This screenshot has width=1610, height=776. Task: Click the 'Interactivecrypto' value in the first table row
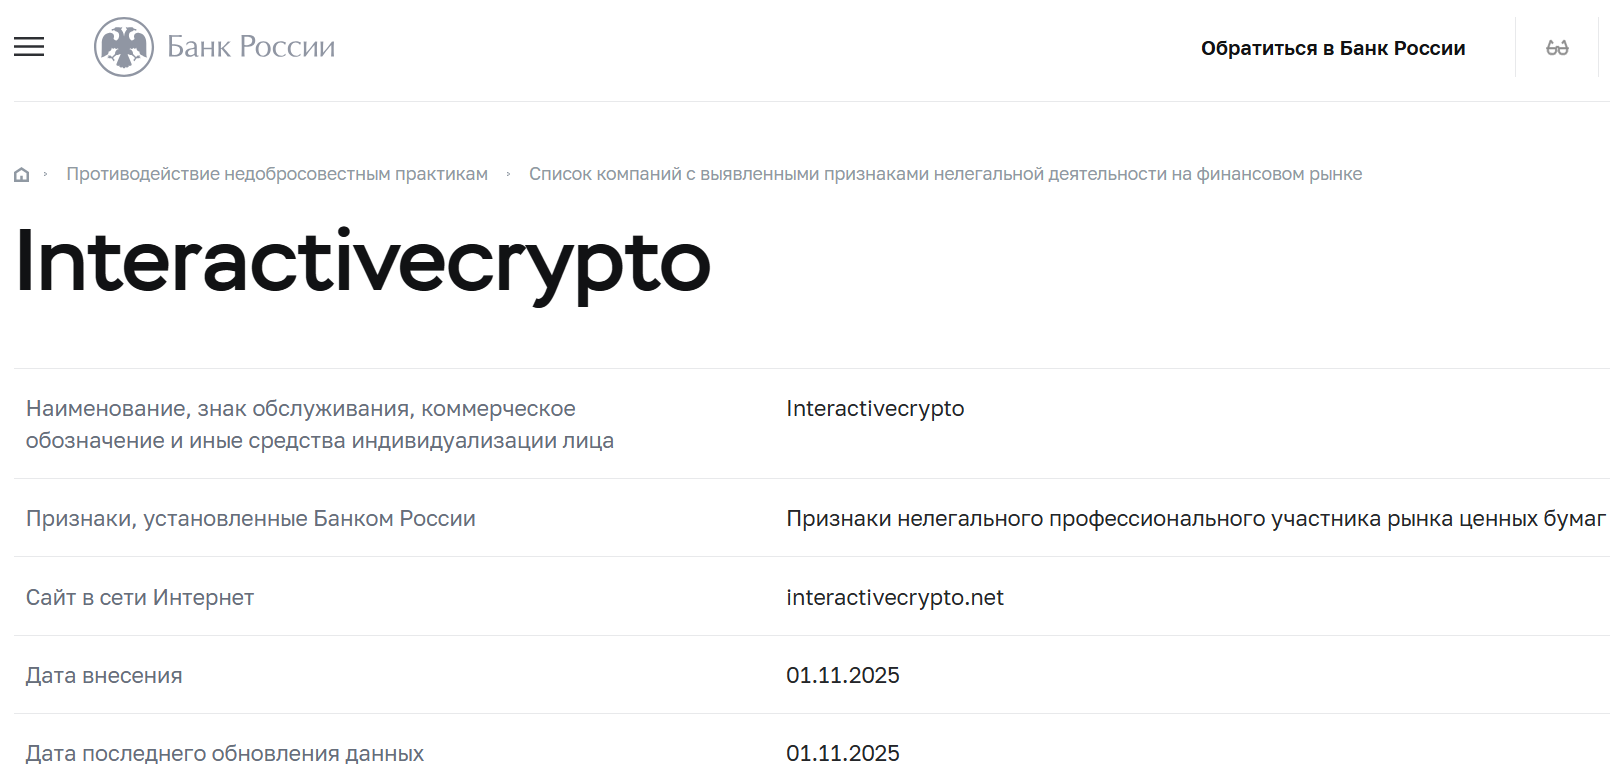(x=875, y=408)
